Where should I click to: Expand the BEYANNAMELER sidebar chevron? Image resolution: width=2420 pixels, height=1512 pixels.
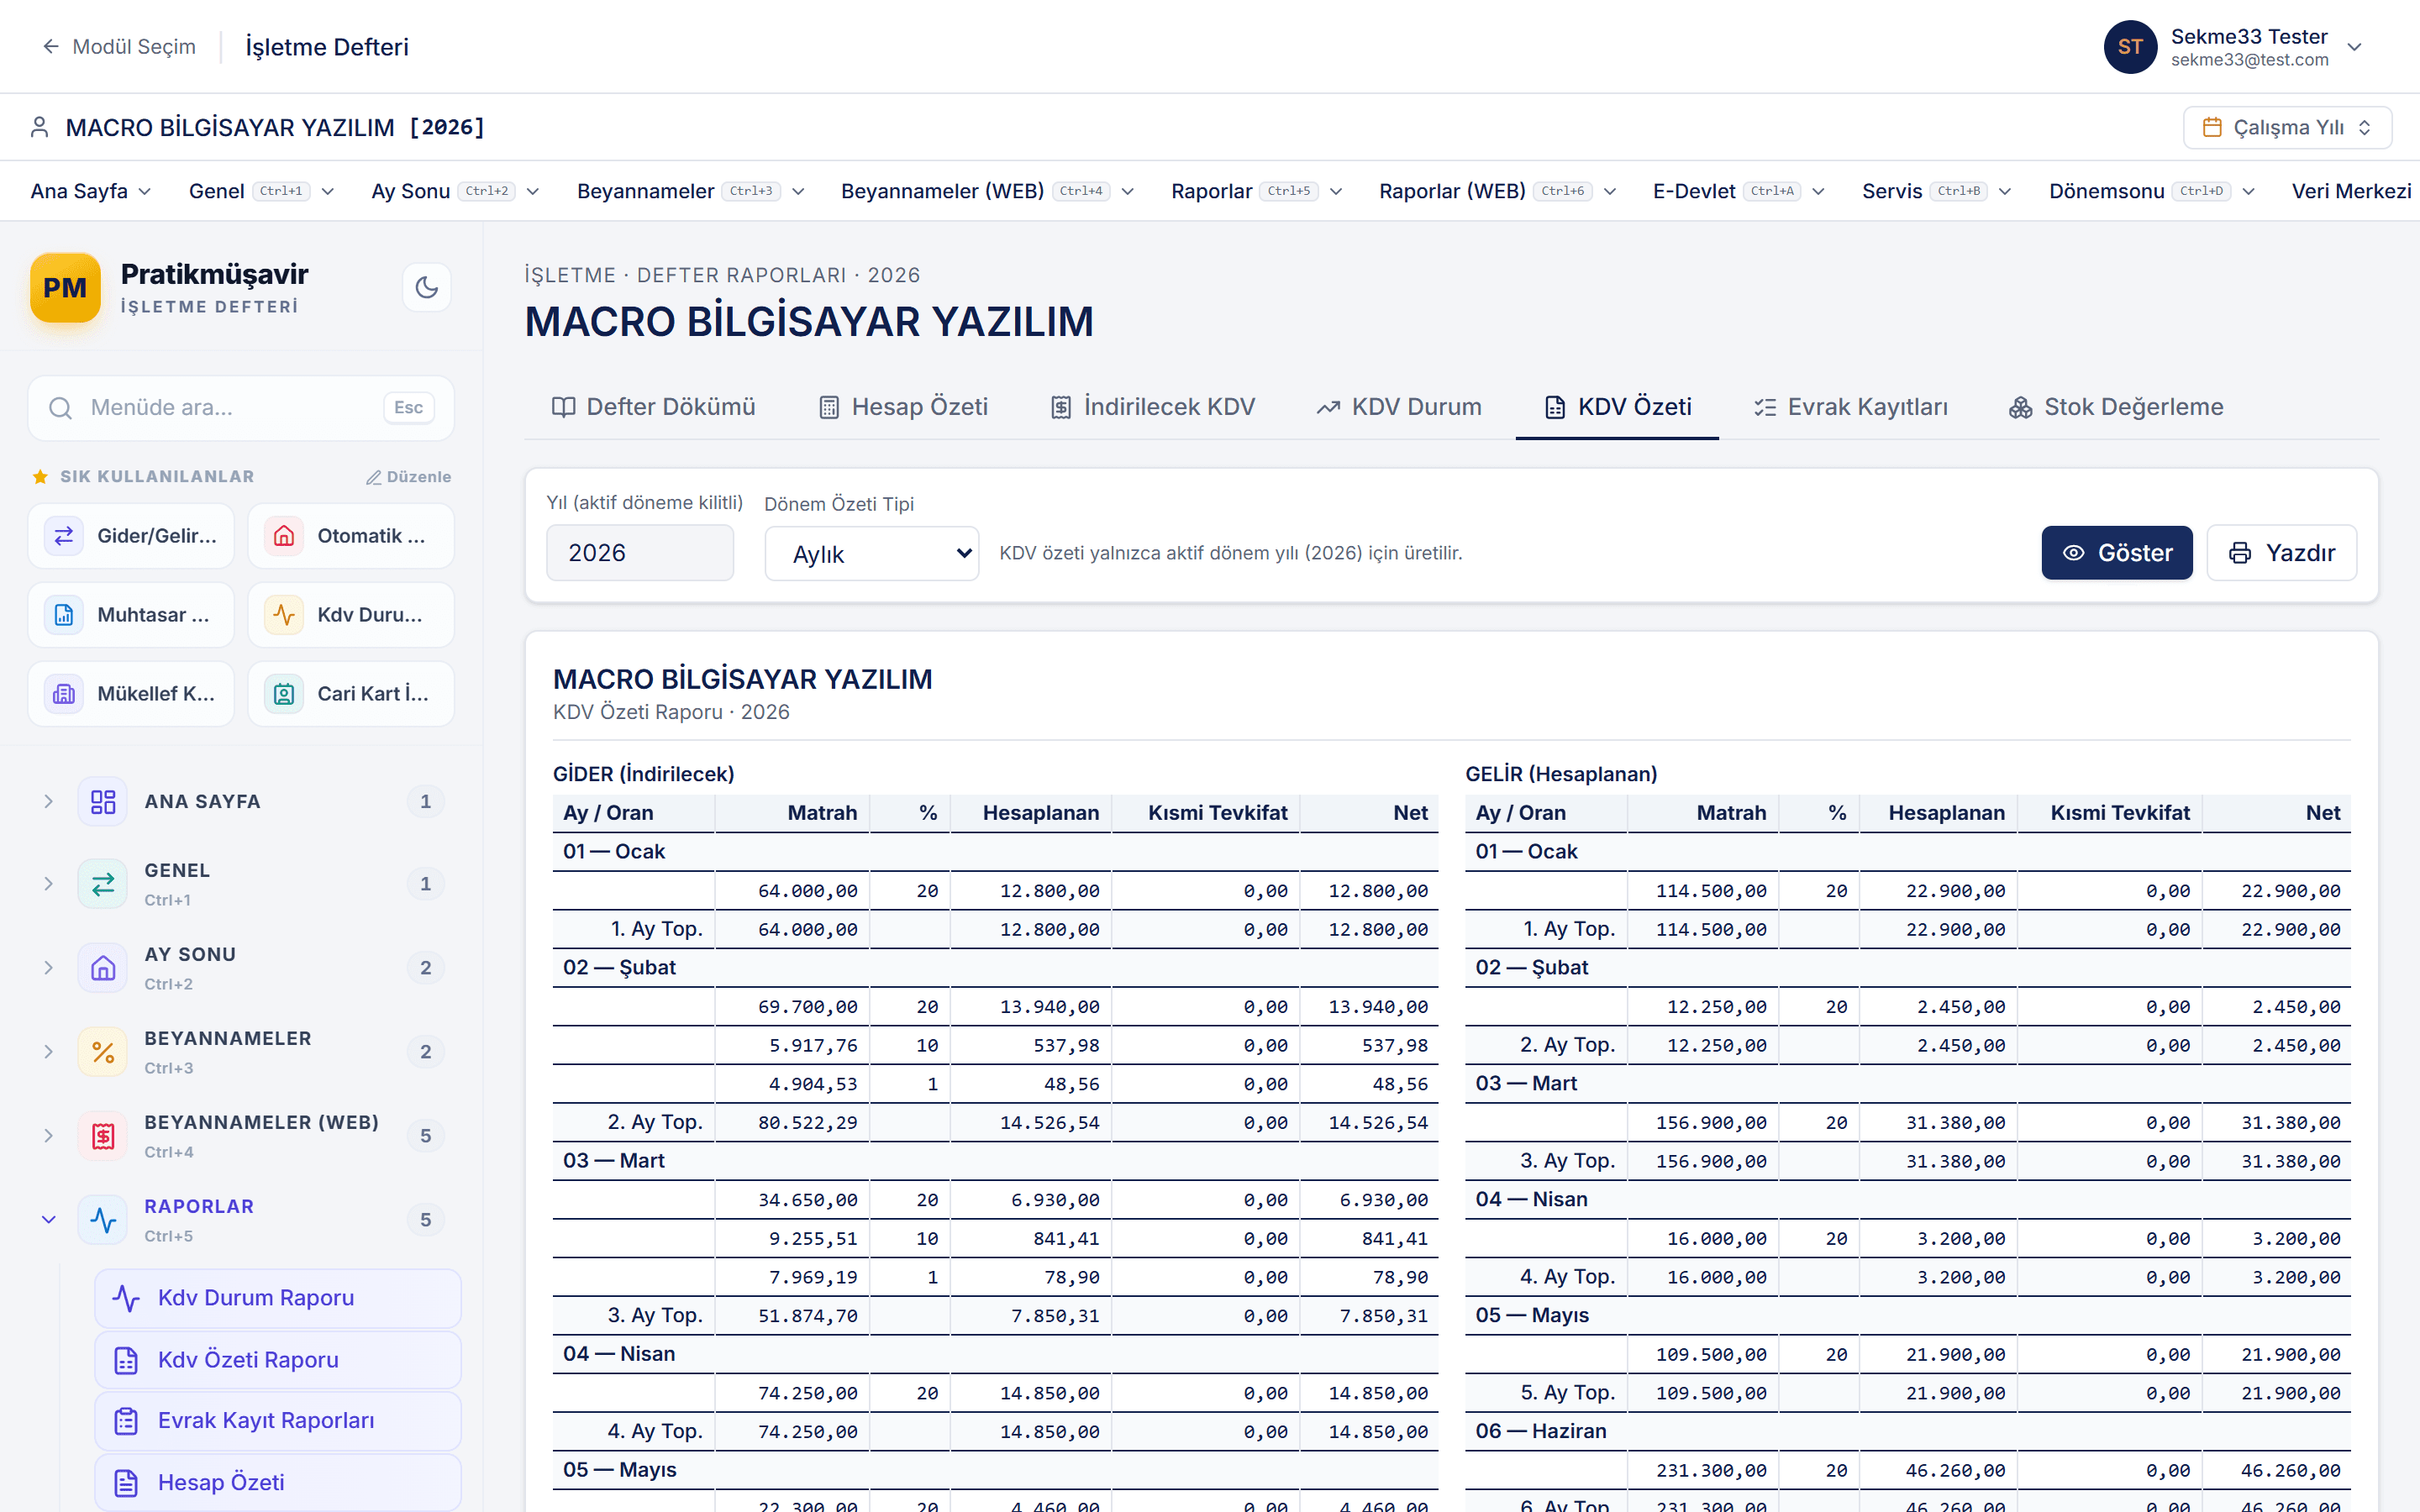pyautogui.click(x=48, y=1052)
